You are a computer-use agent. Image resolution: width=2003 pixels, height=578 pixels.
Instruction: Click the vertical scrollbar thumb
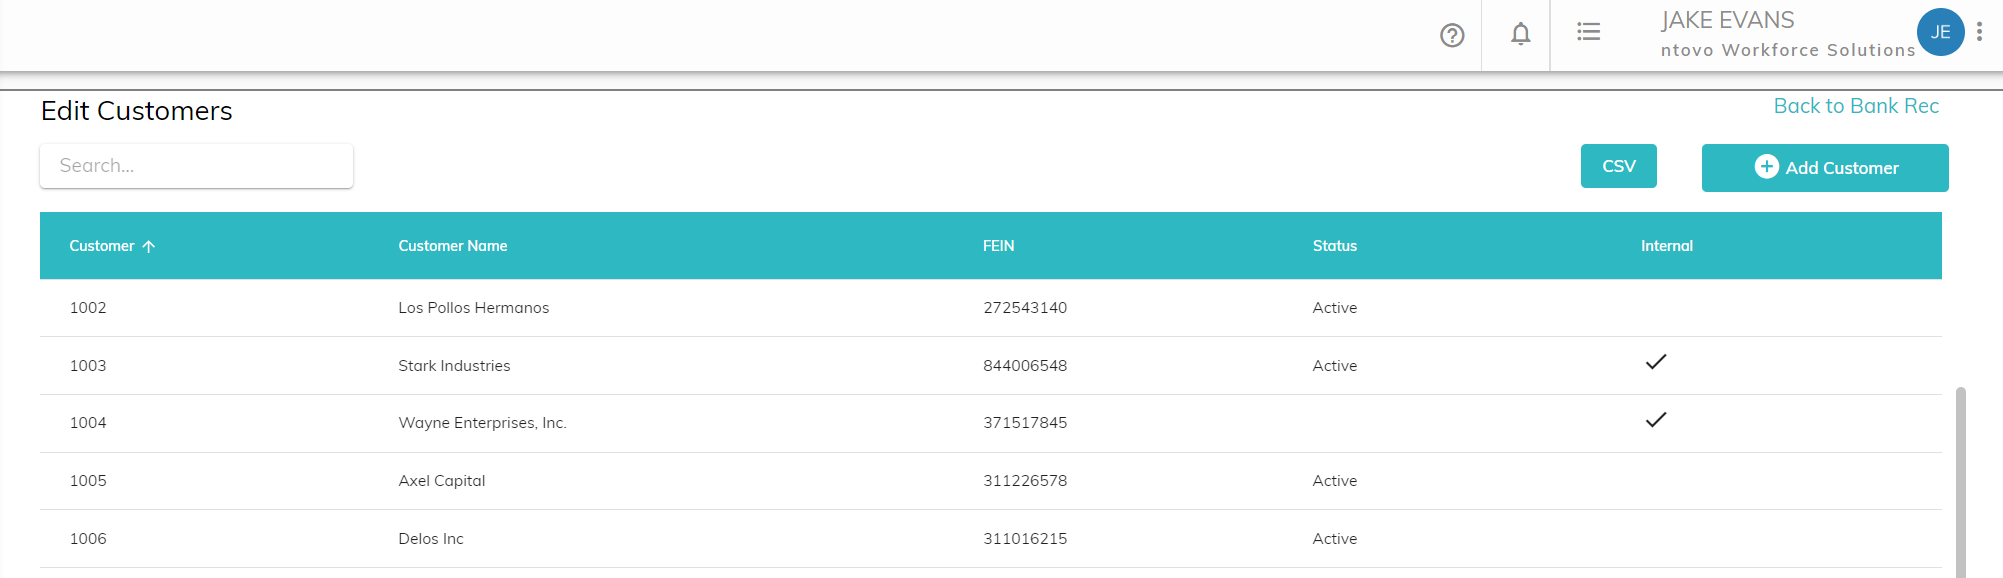coord(1960,480)
